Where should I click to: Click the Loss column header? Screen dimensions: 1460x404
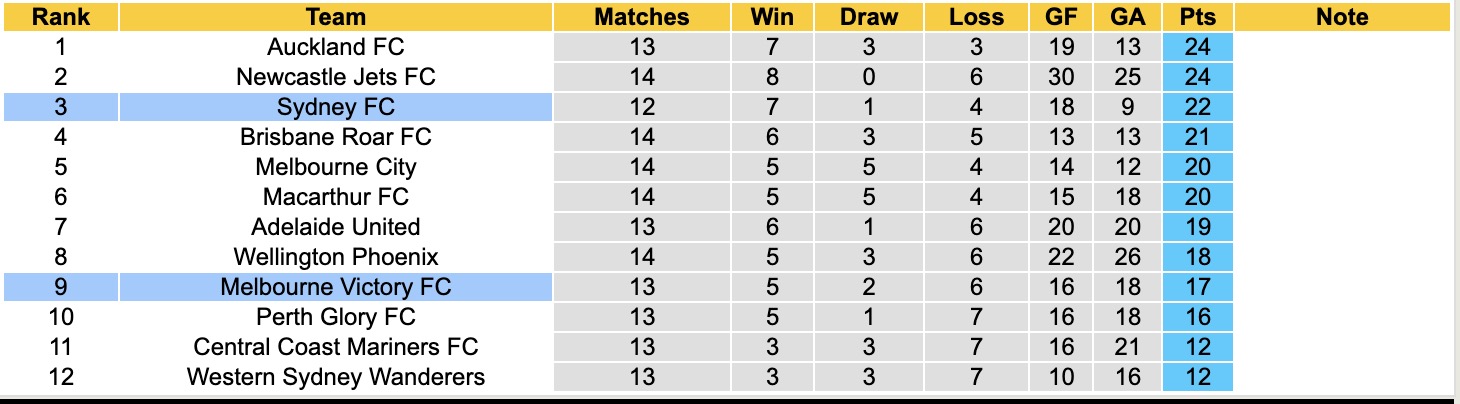(x=976, y=17)
